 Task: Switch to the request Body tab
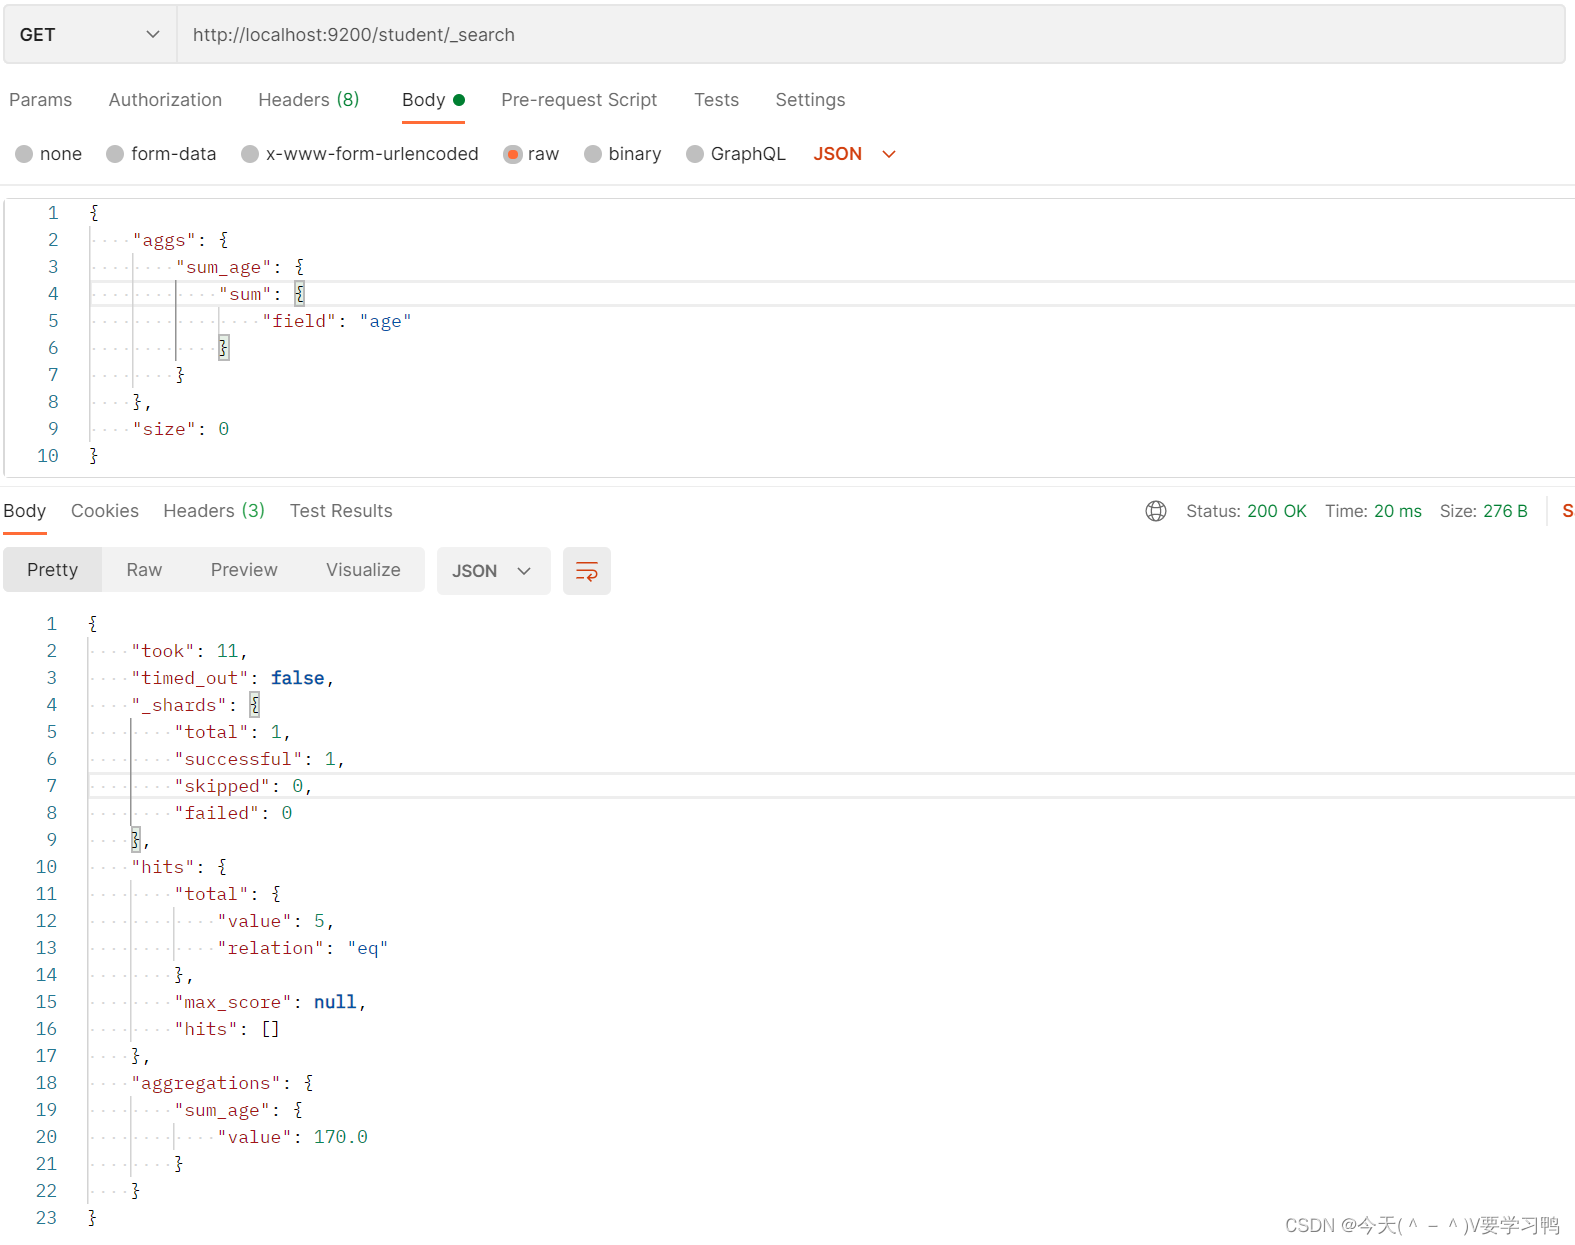coord(433,100)
